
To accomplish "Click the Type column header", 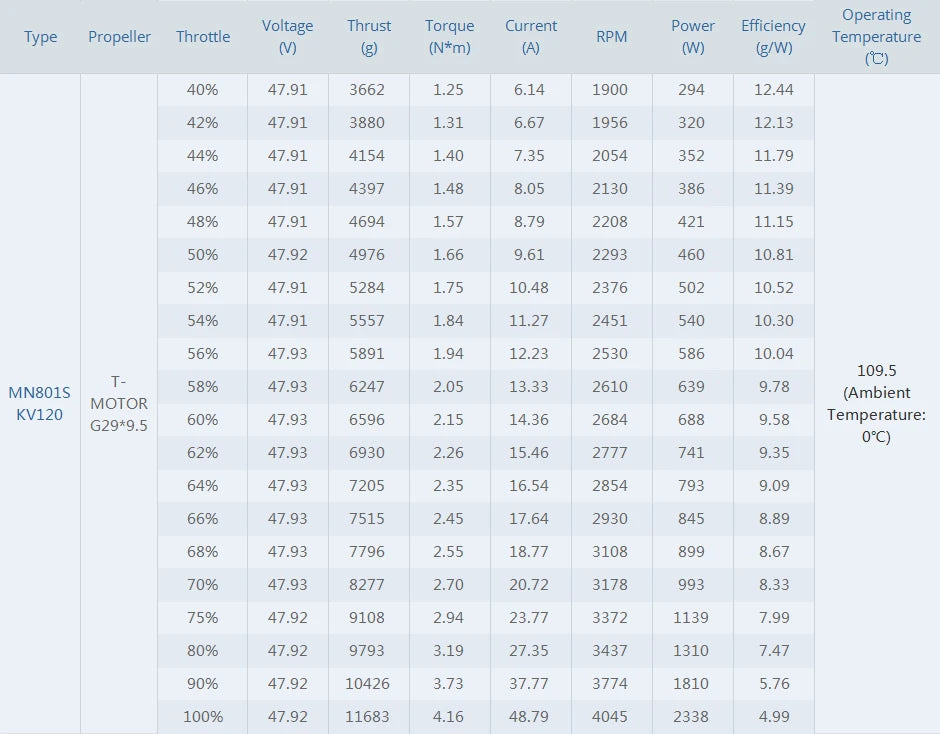I will 41,37.
